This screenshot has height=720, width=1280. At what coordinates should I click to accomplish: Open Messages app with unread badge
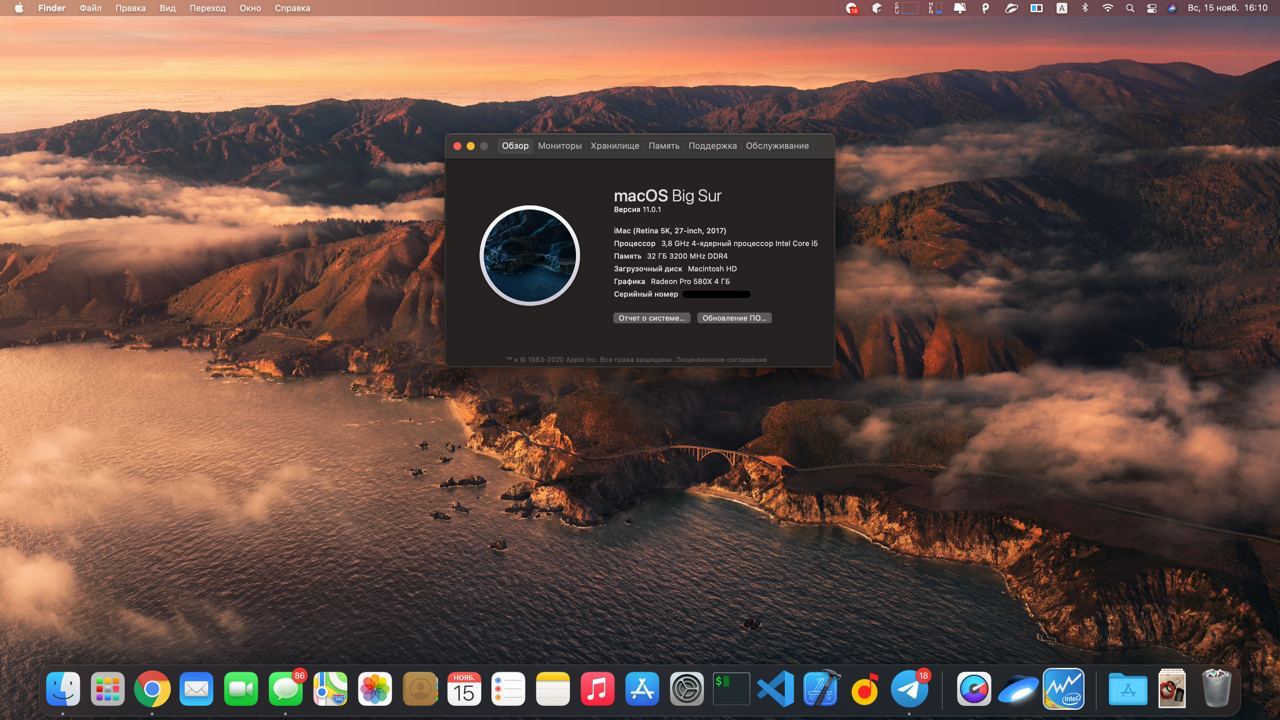pos(286,689)
